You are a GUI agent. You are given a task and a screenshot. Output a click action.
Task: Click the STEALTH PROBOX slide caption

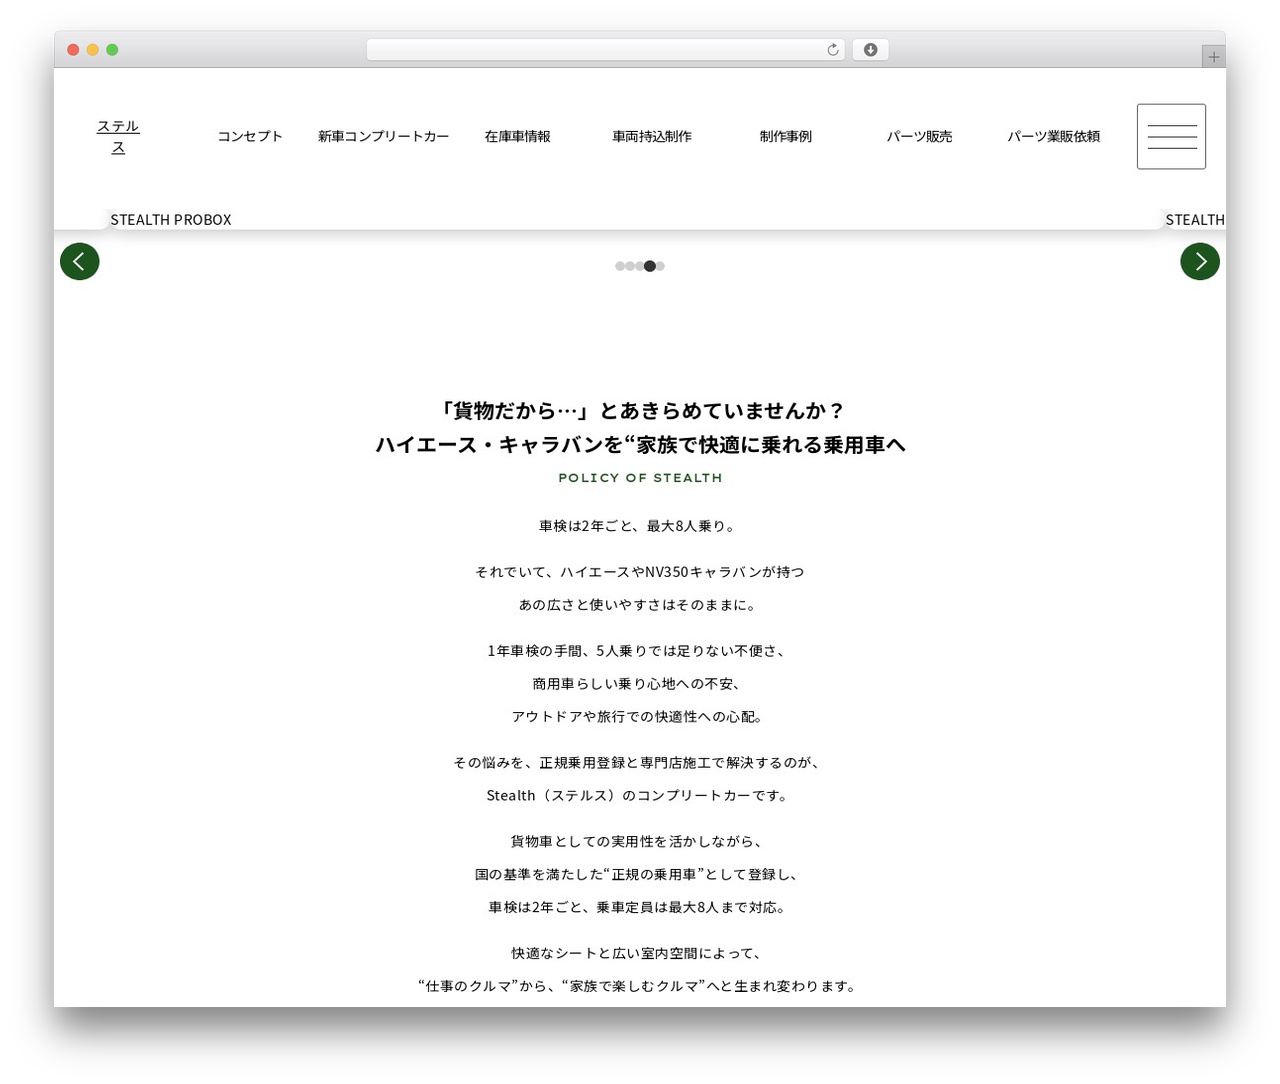(x=171, y=220)
